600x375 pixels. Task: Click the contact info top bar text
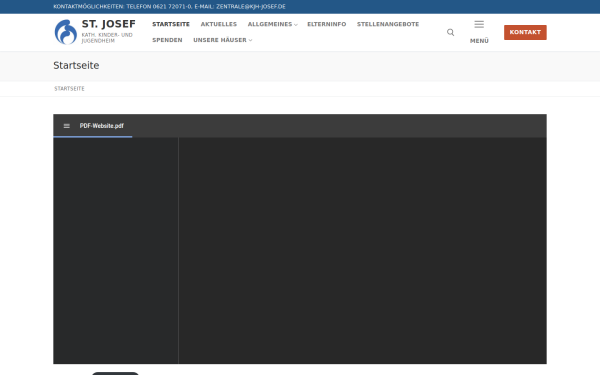pyautogui.click(x=169, y=7)
